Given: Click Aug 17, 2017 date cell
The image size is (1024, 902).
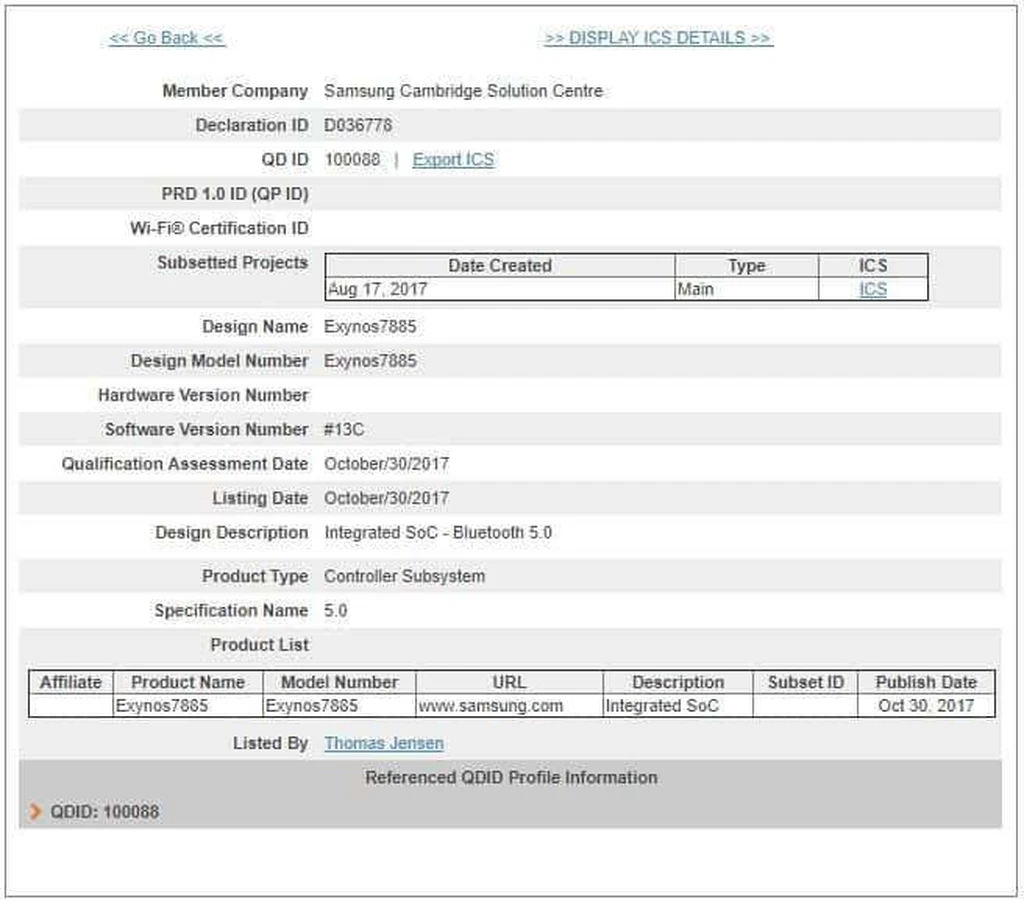Looking at the screenshot, I should [x=500, y=289].
